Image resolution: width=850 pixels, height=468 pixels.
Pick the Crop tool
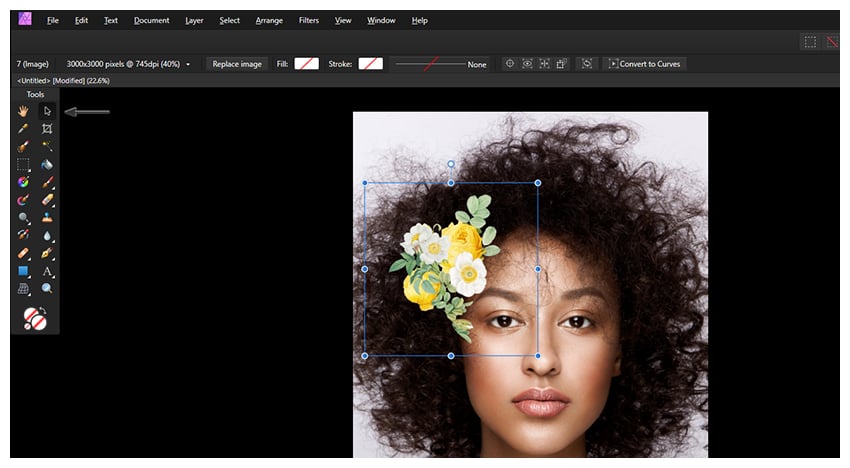47,129
